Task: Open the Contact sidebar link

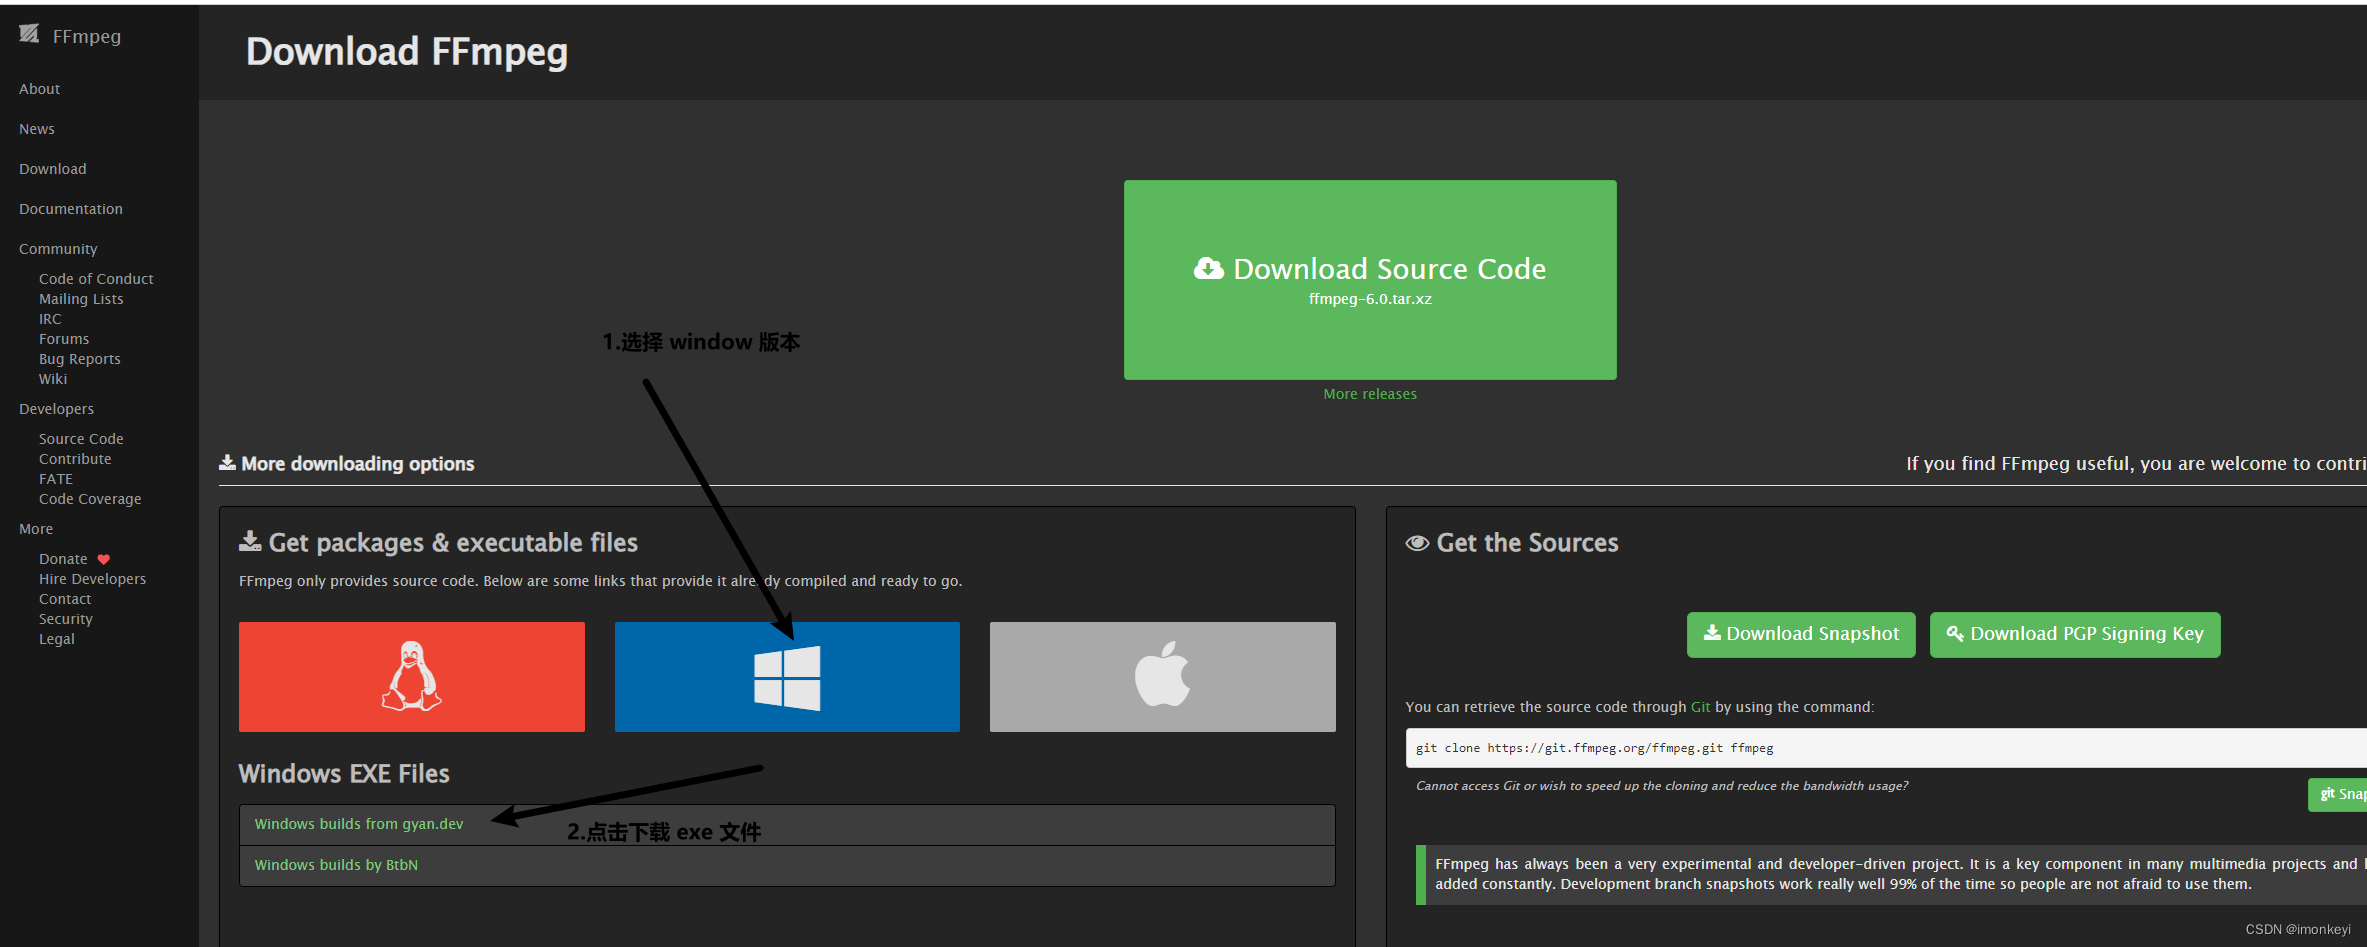Action: pyautogui.click(x=65, y=599)
